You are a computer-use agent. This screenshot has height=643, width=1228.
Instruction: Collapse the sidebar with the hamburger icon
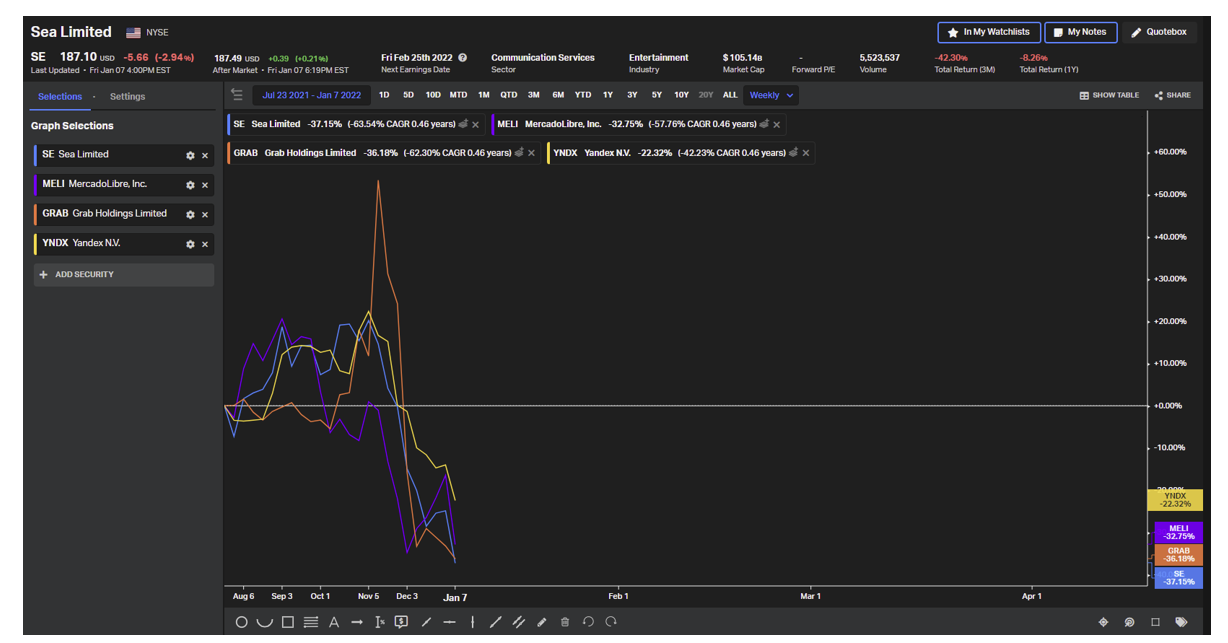(237, 95)
